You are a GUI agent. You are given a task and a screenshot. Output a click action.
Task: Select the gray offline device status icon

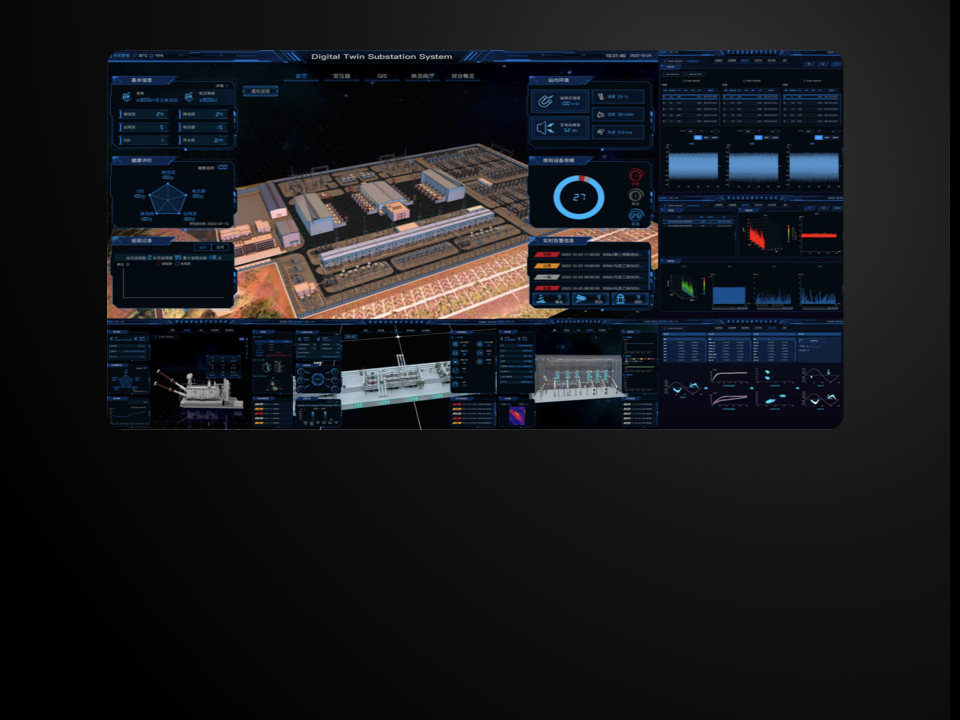[635, 195]
